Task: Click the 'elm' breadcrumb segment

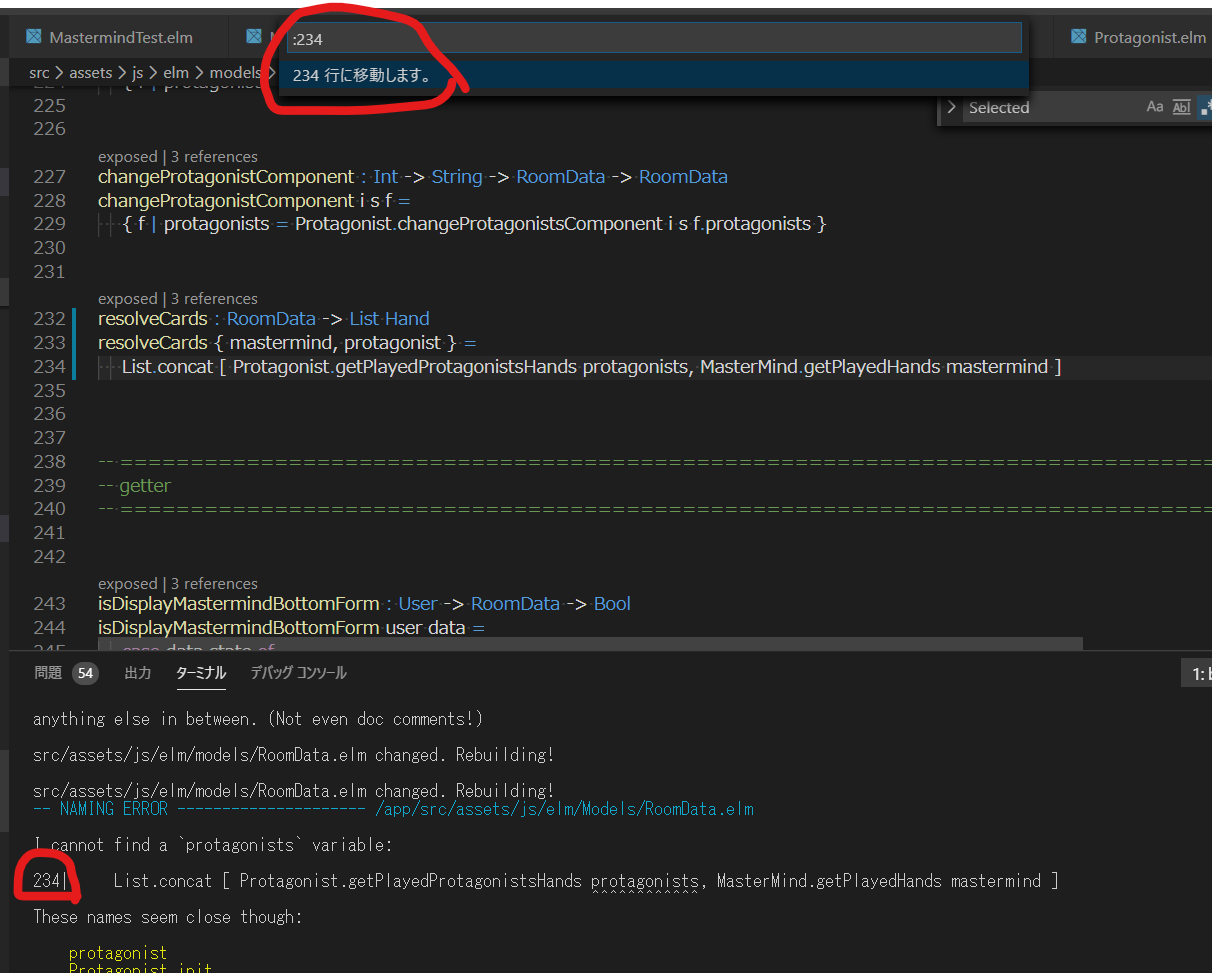Action: click(x=178, y=73)
